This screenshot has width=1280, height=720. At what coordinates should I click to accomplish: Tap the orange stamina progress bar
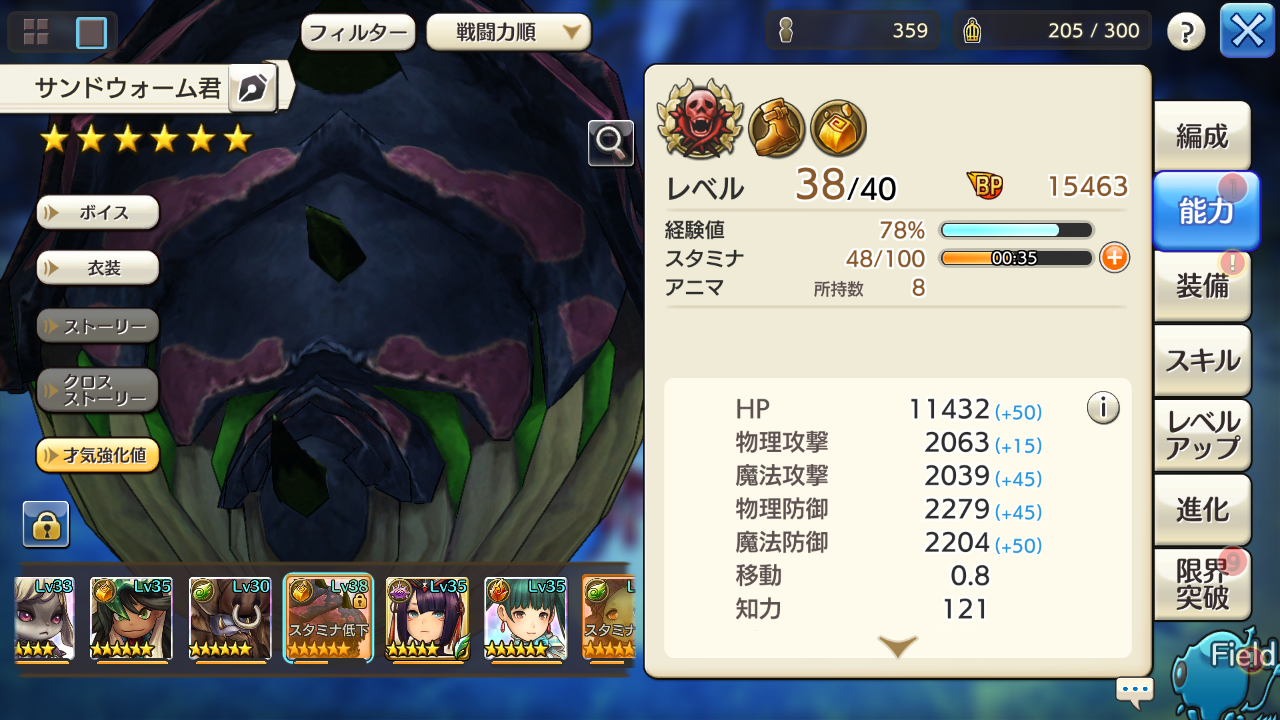(1016, 258)
